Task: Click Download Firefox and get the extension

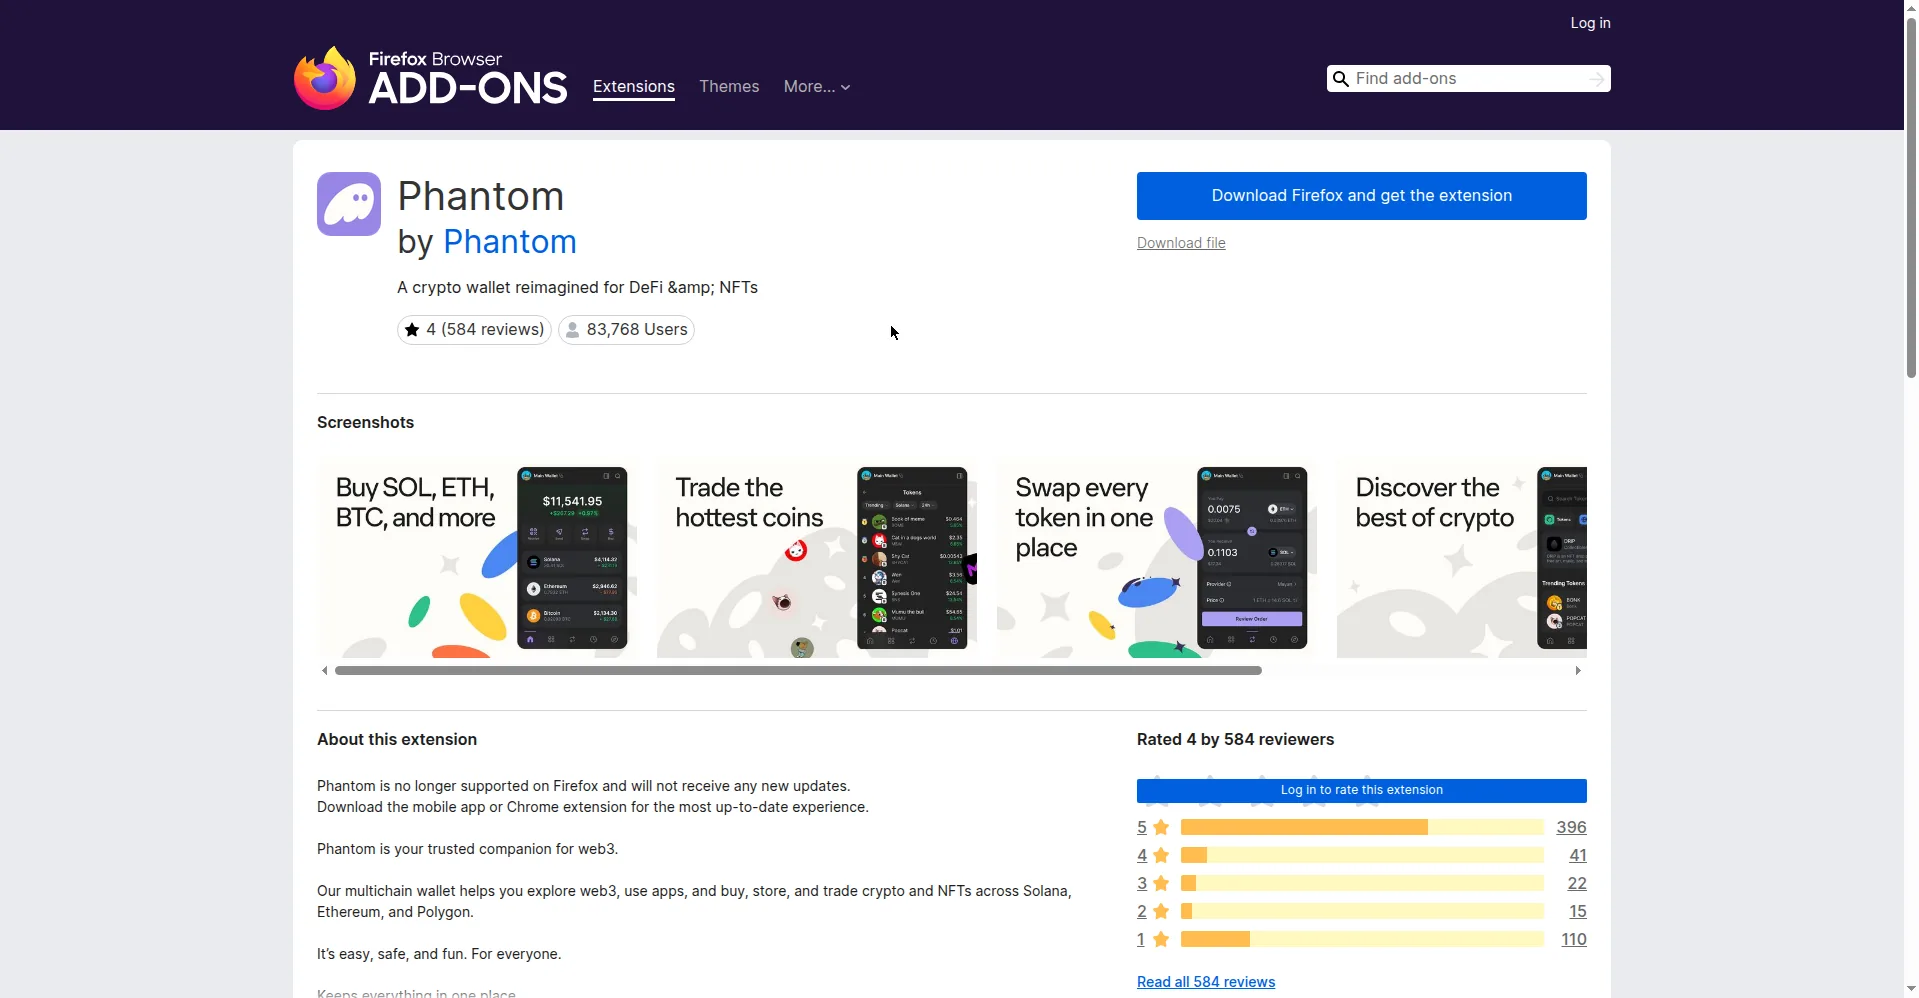Action: coord(1362,196)
